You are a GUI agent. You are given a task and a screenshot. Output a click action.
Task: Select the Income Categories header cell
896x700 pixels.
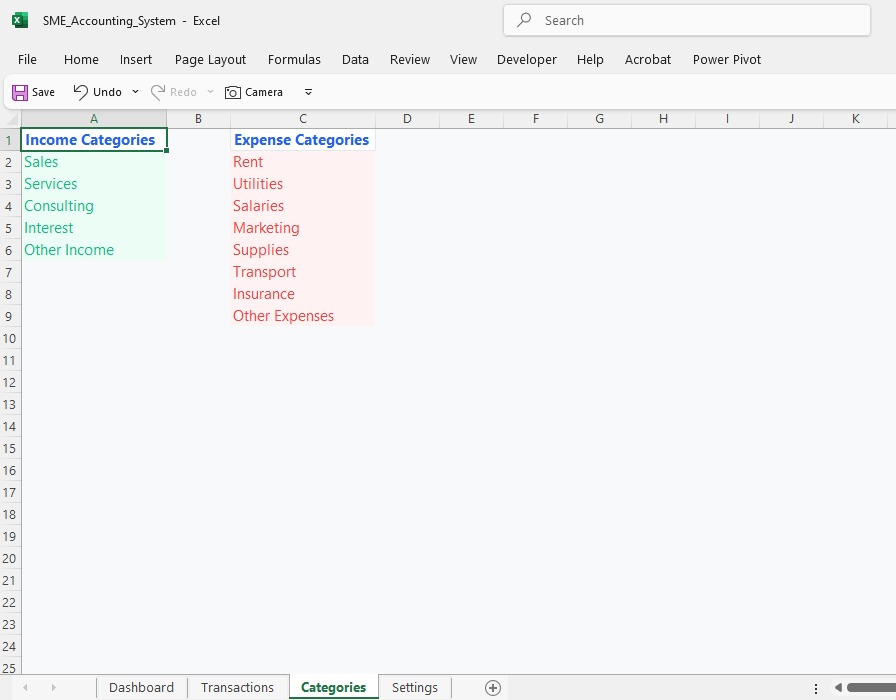click(94, 140)
